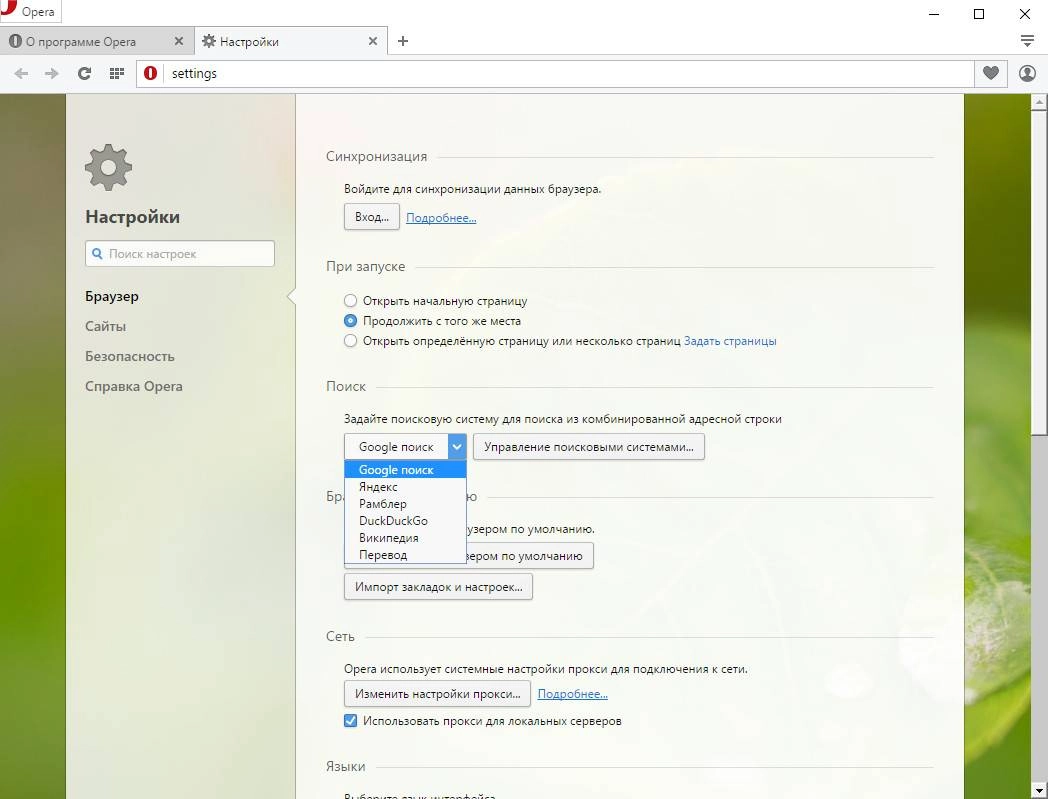This screenshot has height=799, width=1048.
Task: Open the 'Сайты' settings section
Action: tap(105, 326)
